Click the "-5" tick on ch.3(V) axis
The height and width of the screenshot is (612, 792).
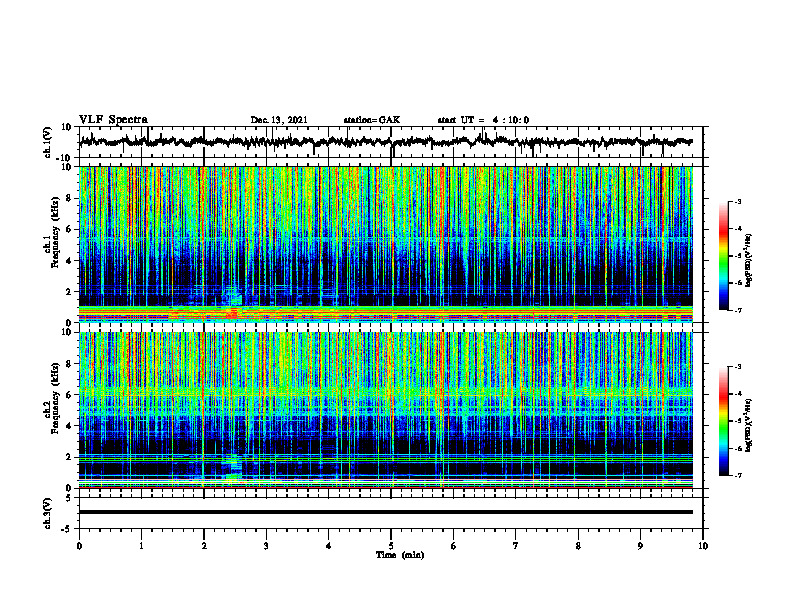(68, 529)
